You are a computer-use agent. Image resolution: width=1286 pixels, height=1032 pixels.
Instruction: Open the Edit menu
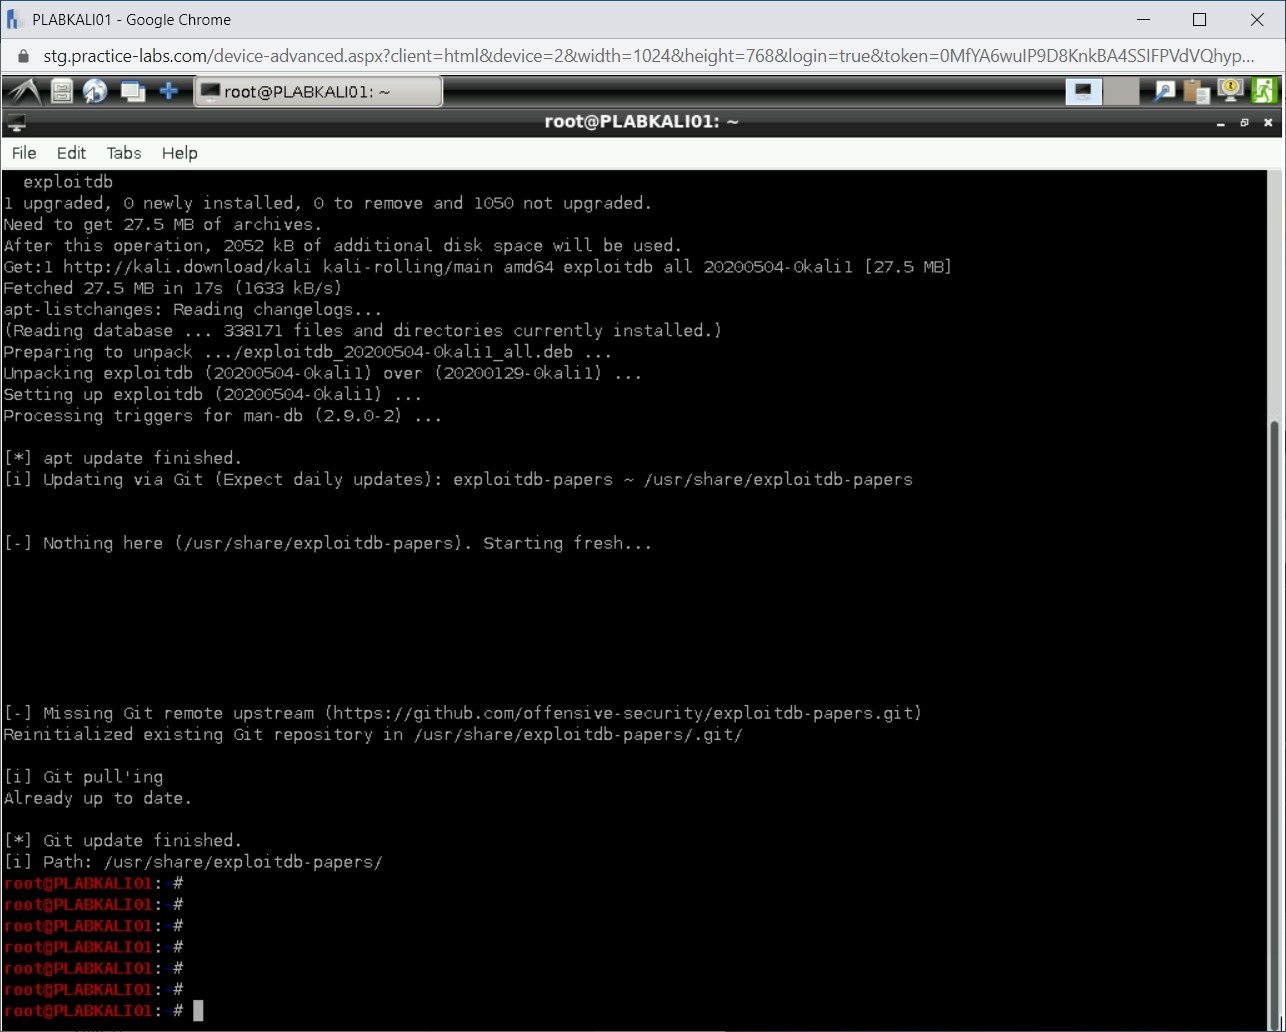[71, 153]
